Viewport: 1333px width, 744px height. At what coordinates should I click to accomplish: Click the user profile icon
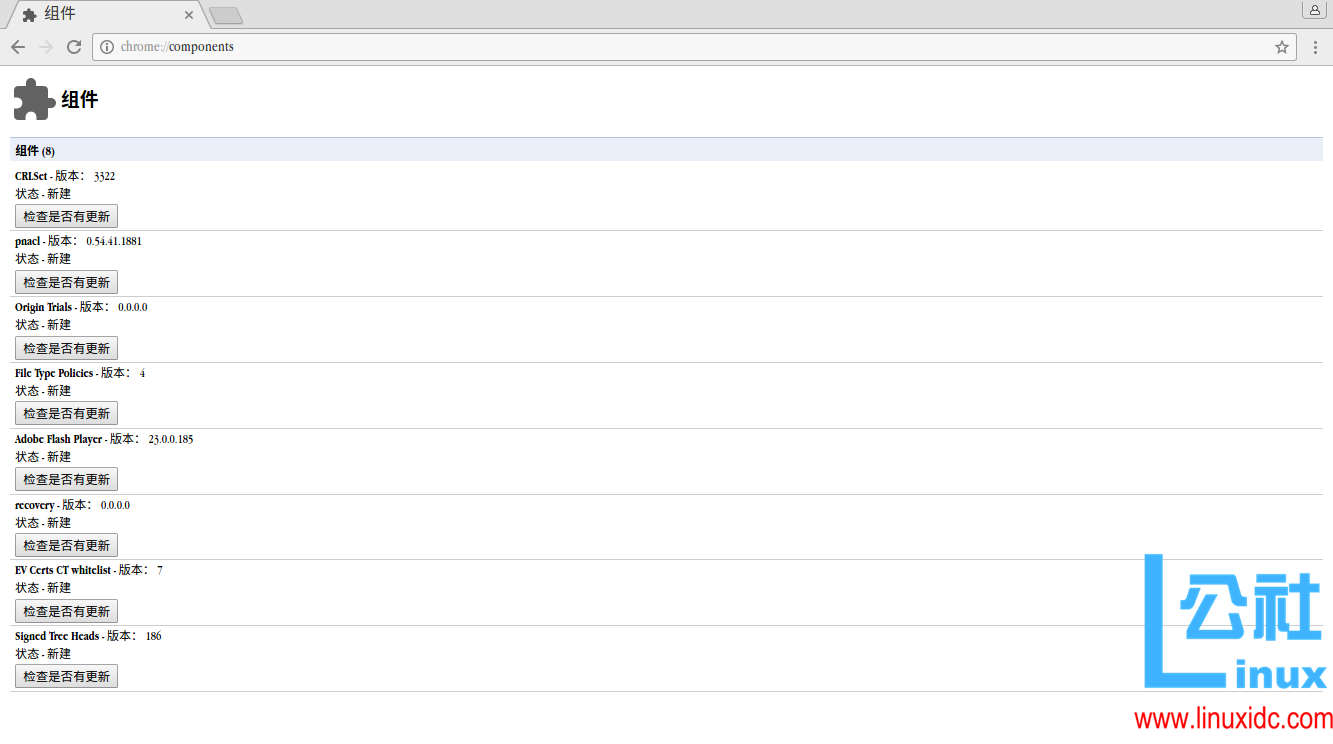pyautogui.click(x=1314, y=10)
